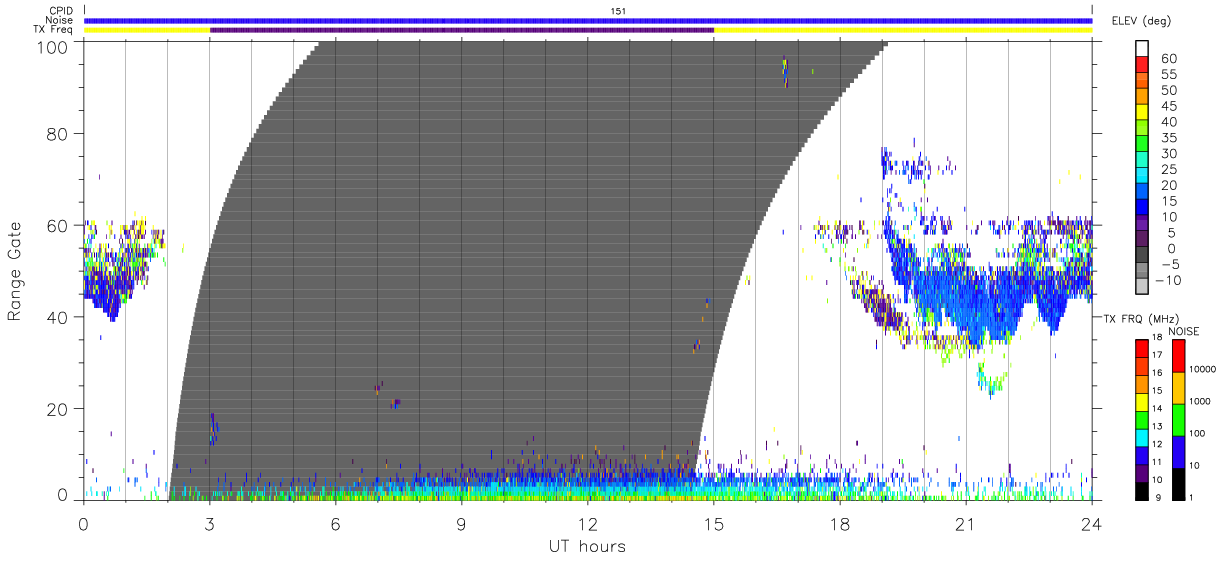Click the white top segment of ELEV bar
Image resolution: width=1228 pixels, height=567 pixels.
click(1142, 50)
